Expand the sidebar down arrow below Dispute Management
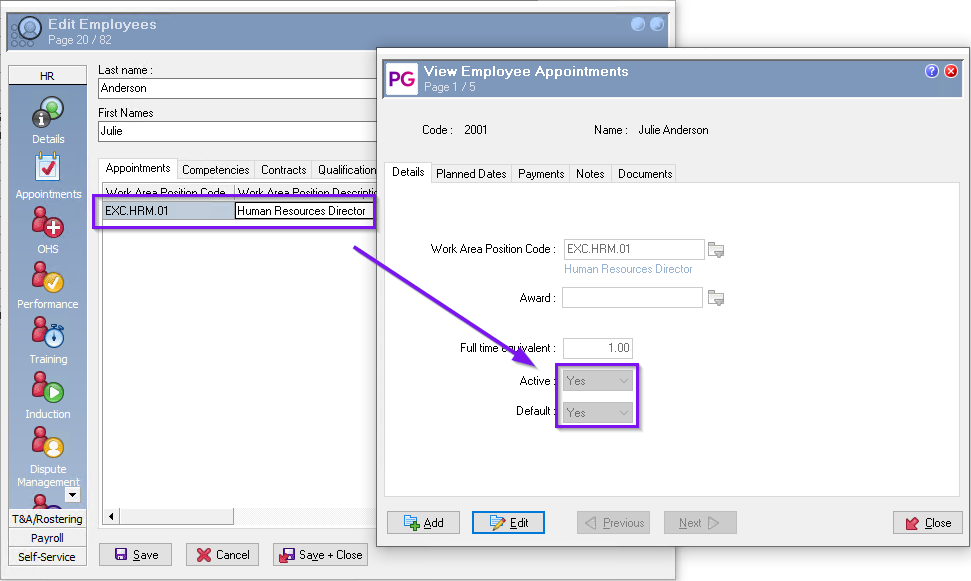971x581 pixels. coord(72,494)
